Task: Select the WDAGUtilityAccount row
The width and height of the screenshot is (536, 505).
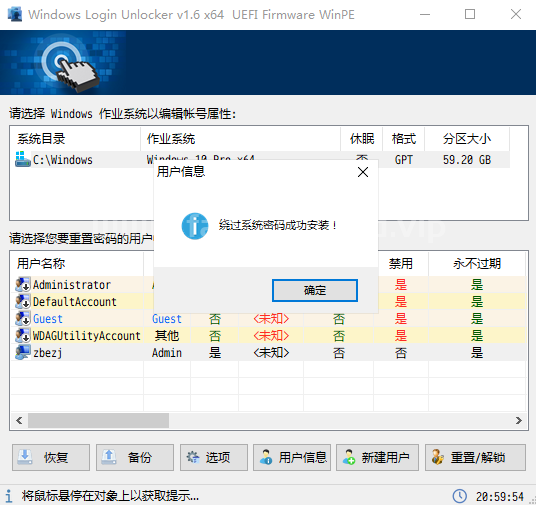Action: click(x=268, y=335)
